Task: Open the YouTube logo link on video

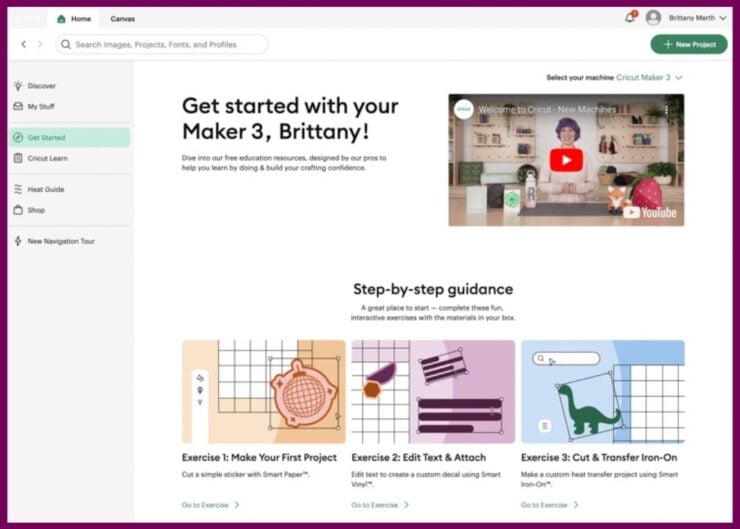Action: tap(650, 212)
